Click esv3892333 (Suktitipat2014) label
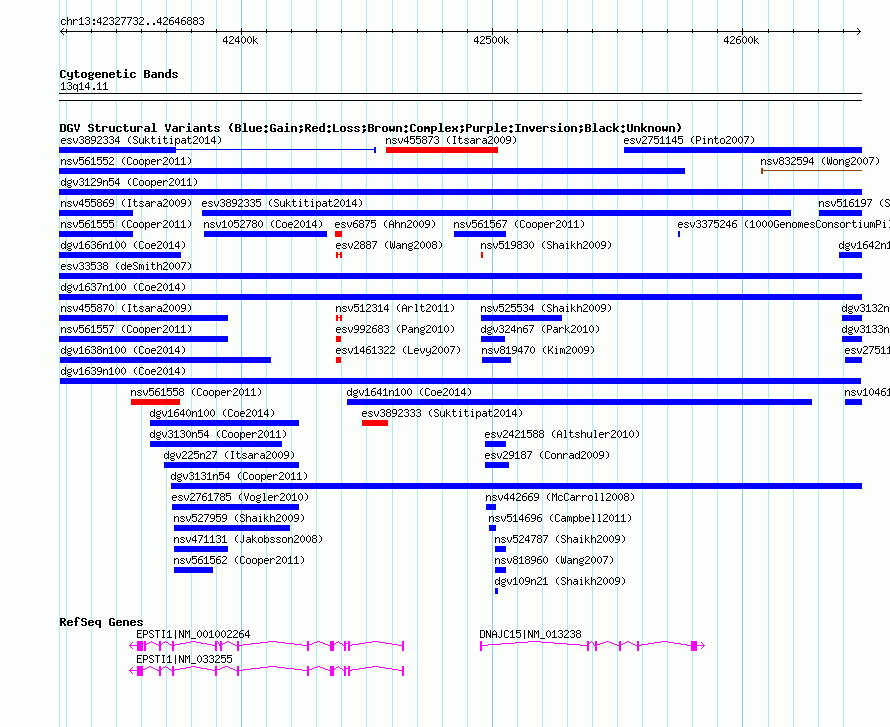Image resolution: width=890 pixels, height=727 pixels. click(442, 413)
